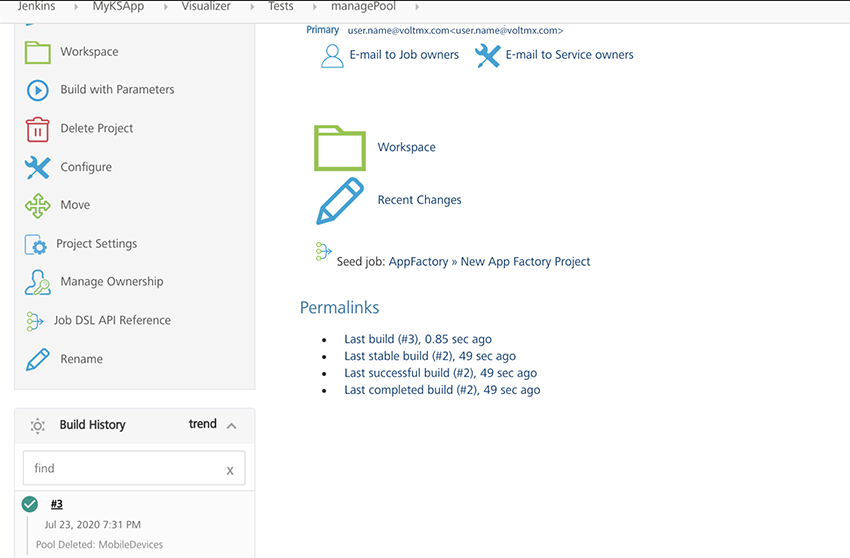Image resolution: width=850 pixels, height=558 pixels.
Task: Navigate to Tests breadcrumb item
Action: tap(281, 7)
